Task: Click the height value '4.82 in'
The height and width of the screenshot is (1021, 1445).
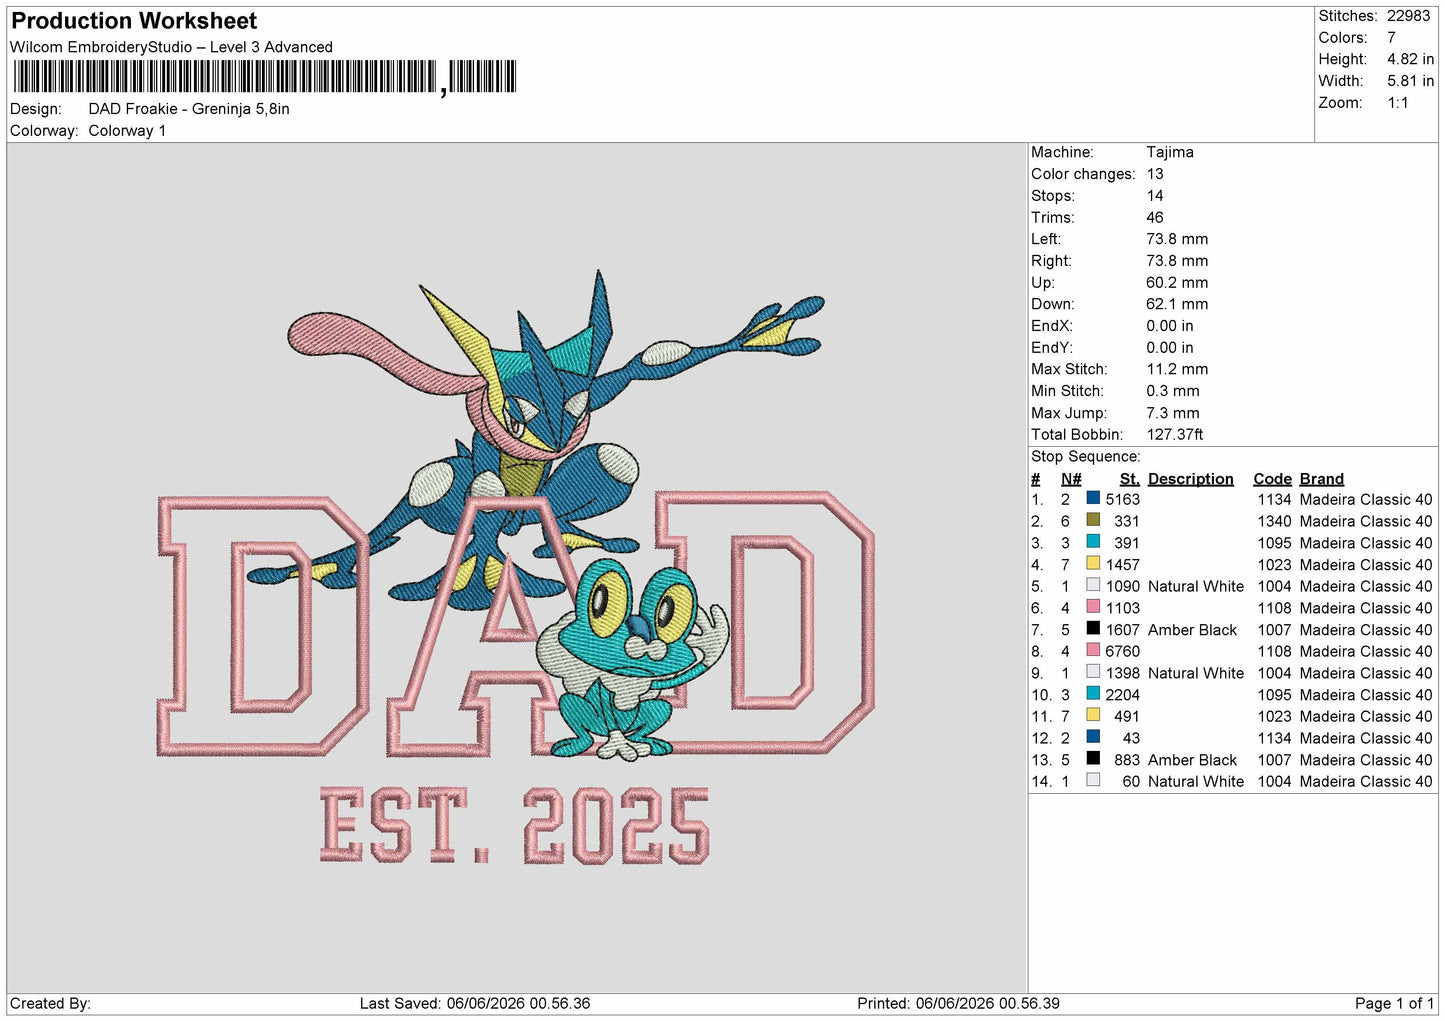Action: [x=1410, y=59]
